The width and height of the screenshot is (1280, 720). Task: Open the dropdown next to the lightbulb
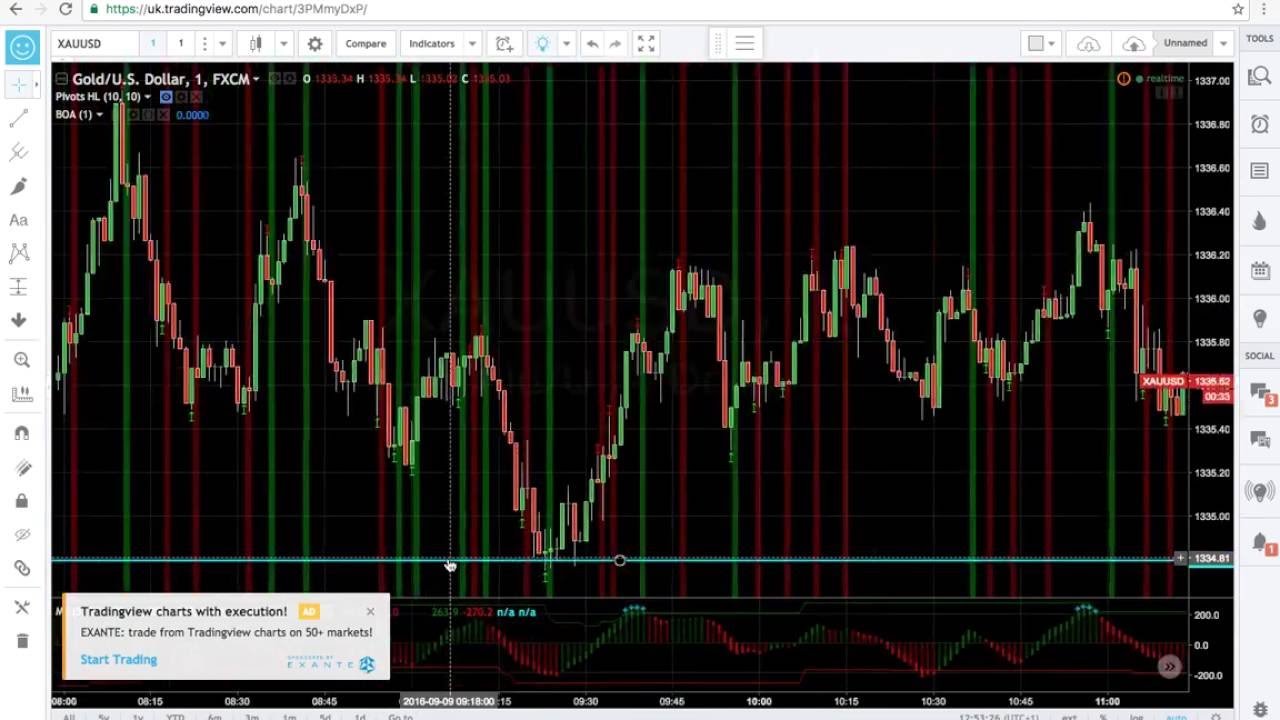coord(566,44)
